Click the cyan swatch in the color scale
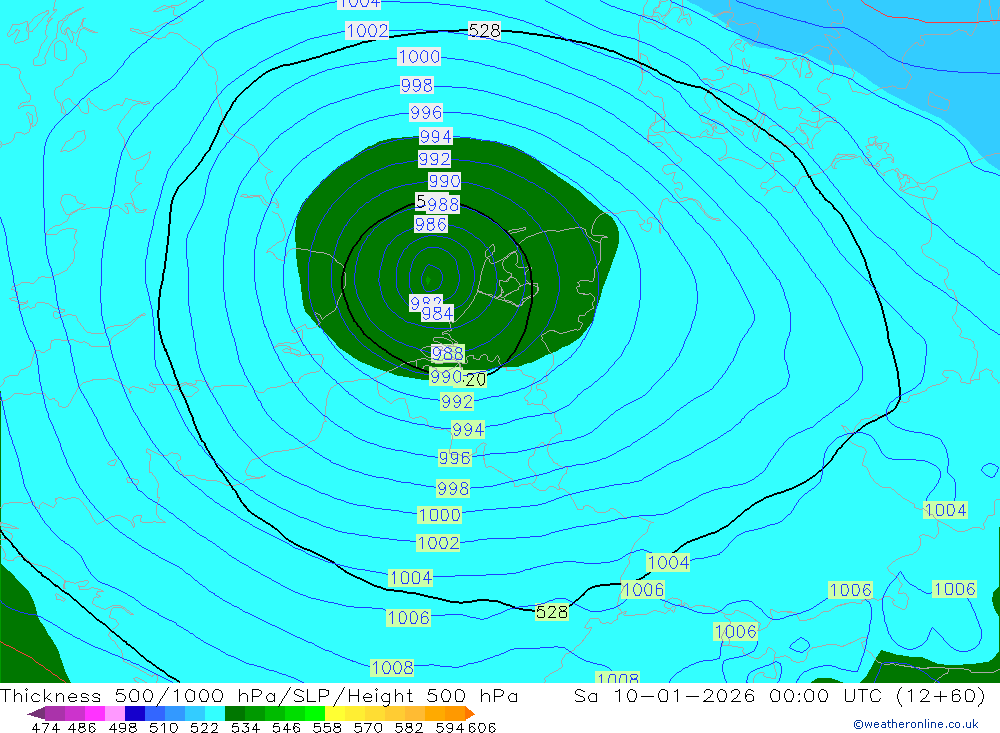The image size is (1000, 733). (x=215, y=713)
